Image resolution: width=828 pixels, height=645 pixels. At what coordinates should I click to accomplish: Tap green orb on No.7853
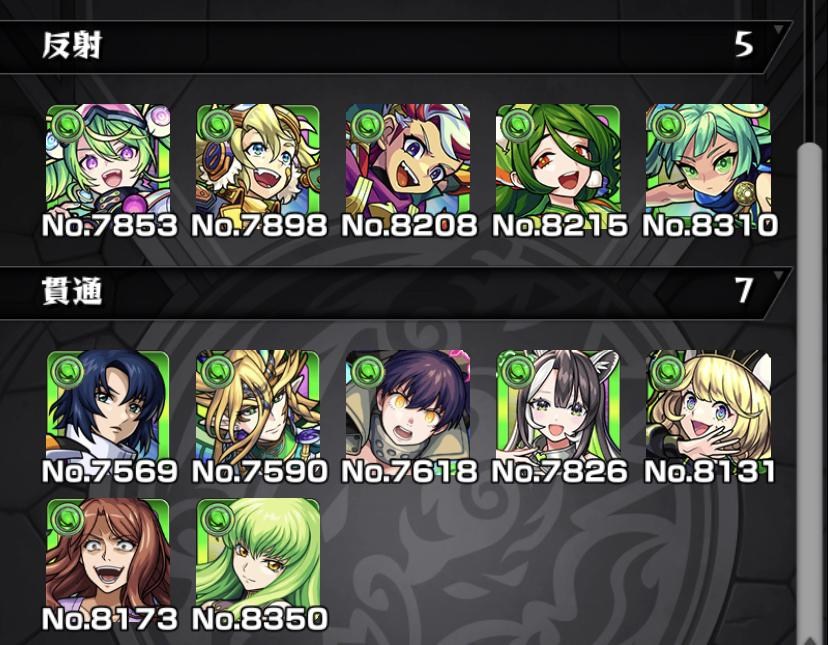point(69,126)
